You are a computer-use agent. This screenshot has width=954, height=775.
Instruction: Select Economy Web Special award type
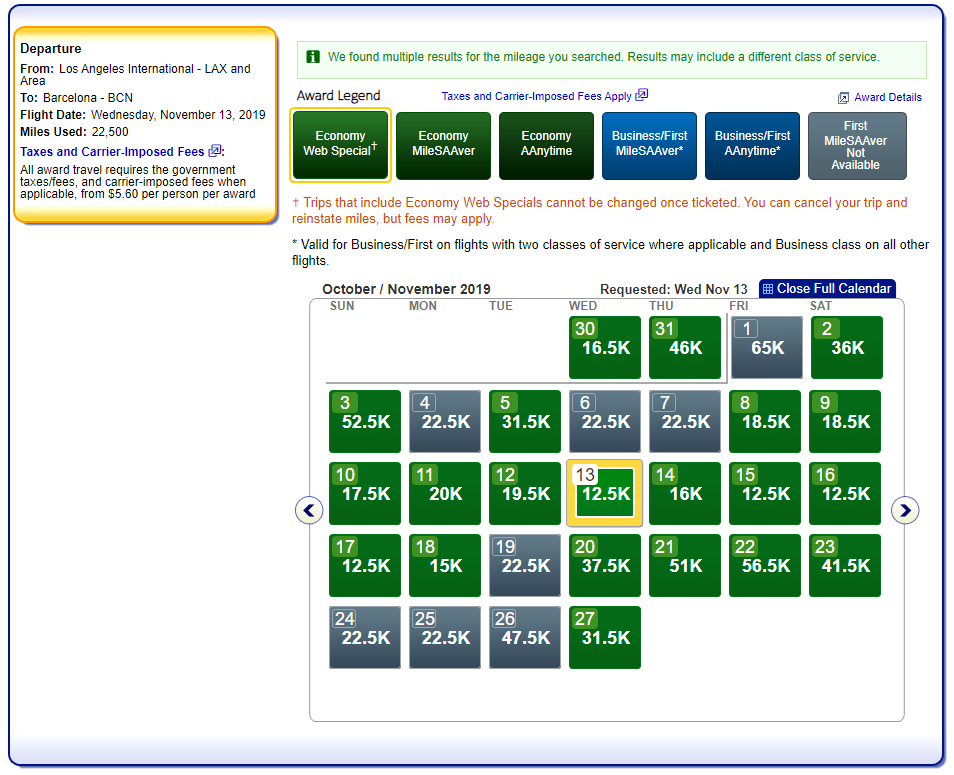(x=340, y=144)
